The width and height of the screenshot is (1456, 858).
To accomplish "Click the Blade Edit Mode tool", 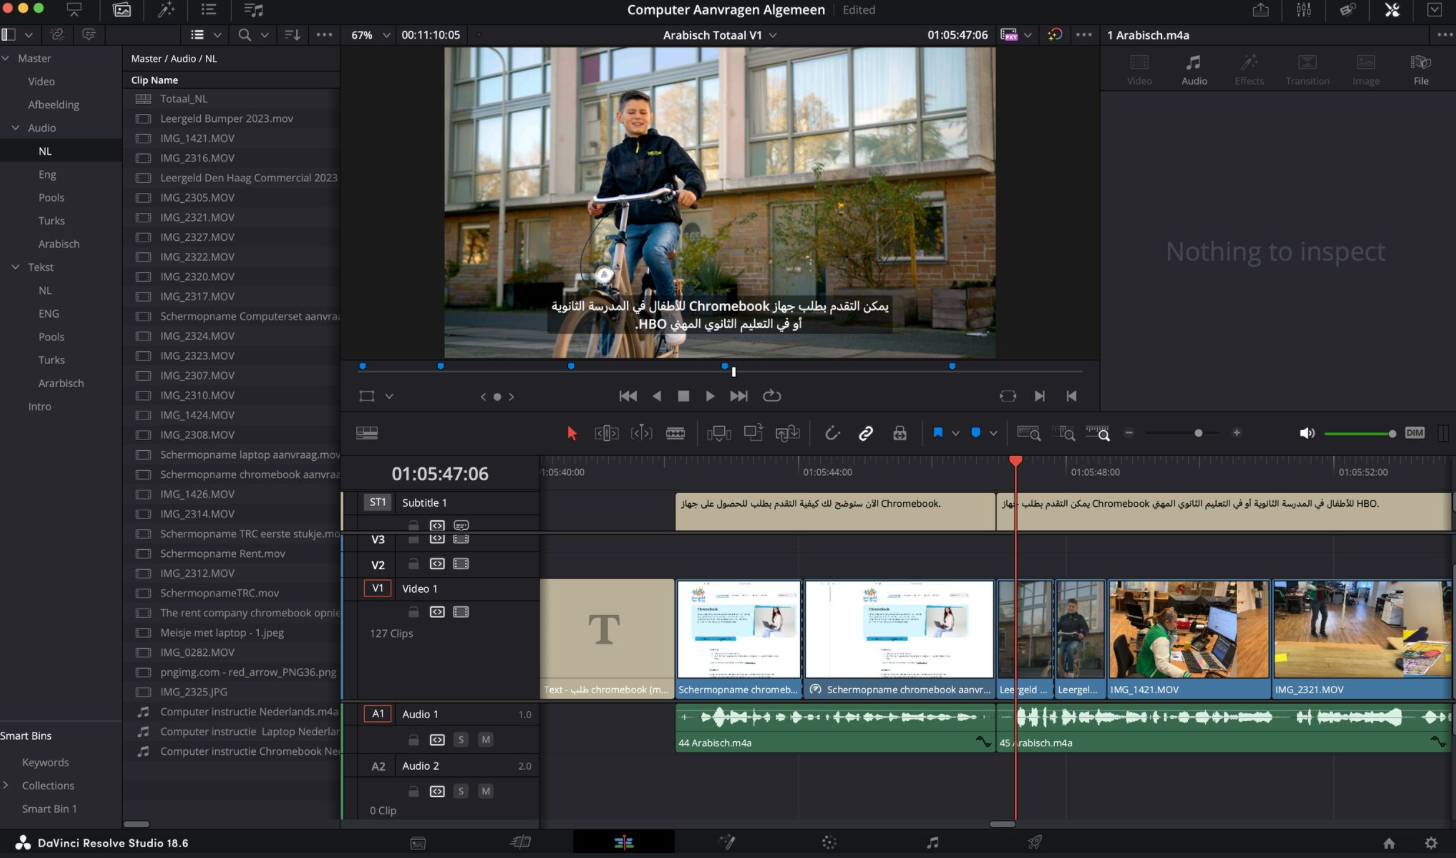I will click(x=676, y=433).
